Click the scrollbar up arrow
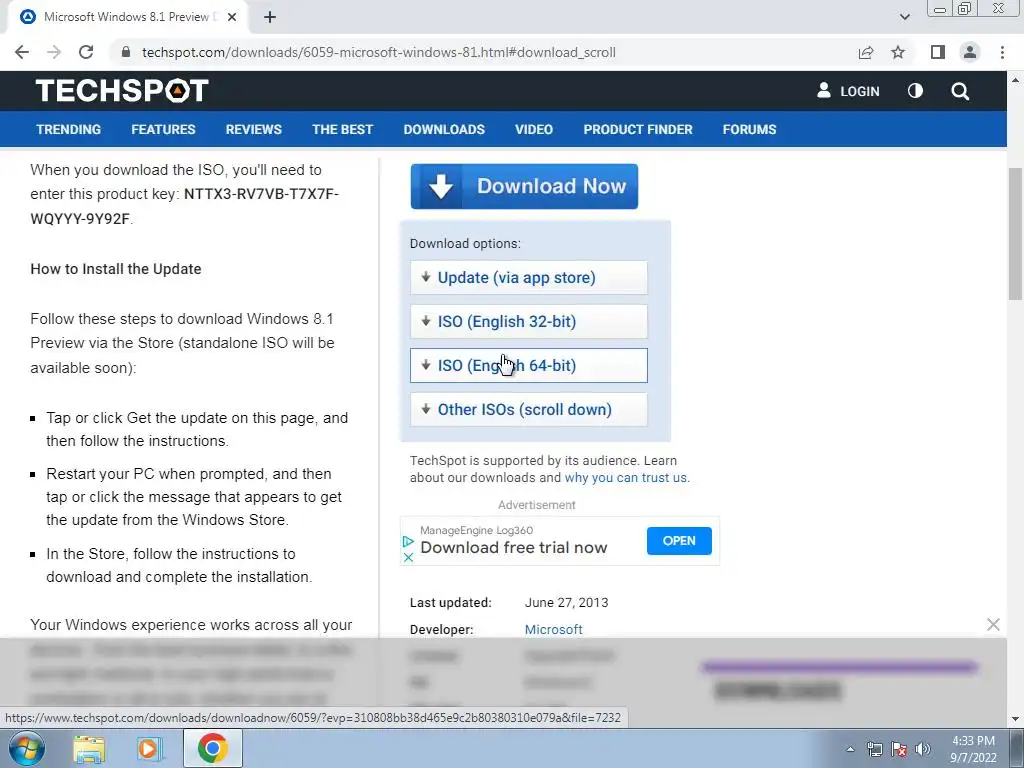1024x768 pixels. point(1015,80)
